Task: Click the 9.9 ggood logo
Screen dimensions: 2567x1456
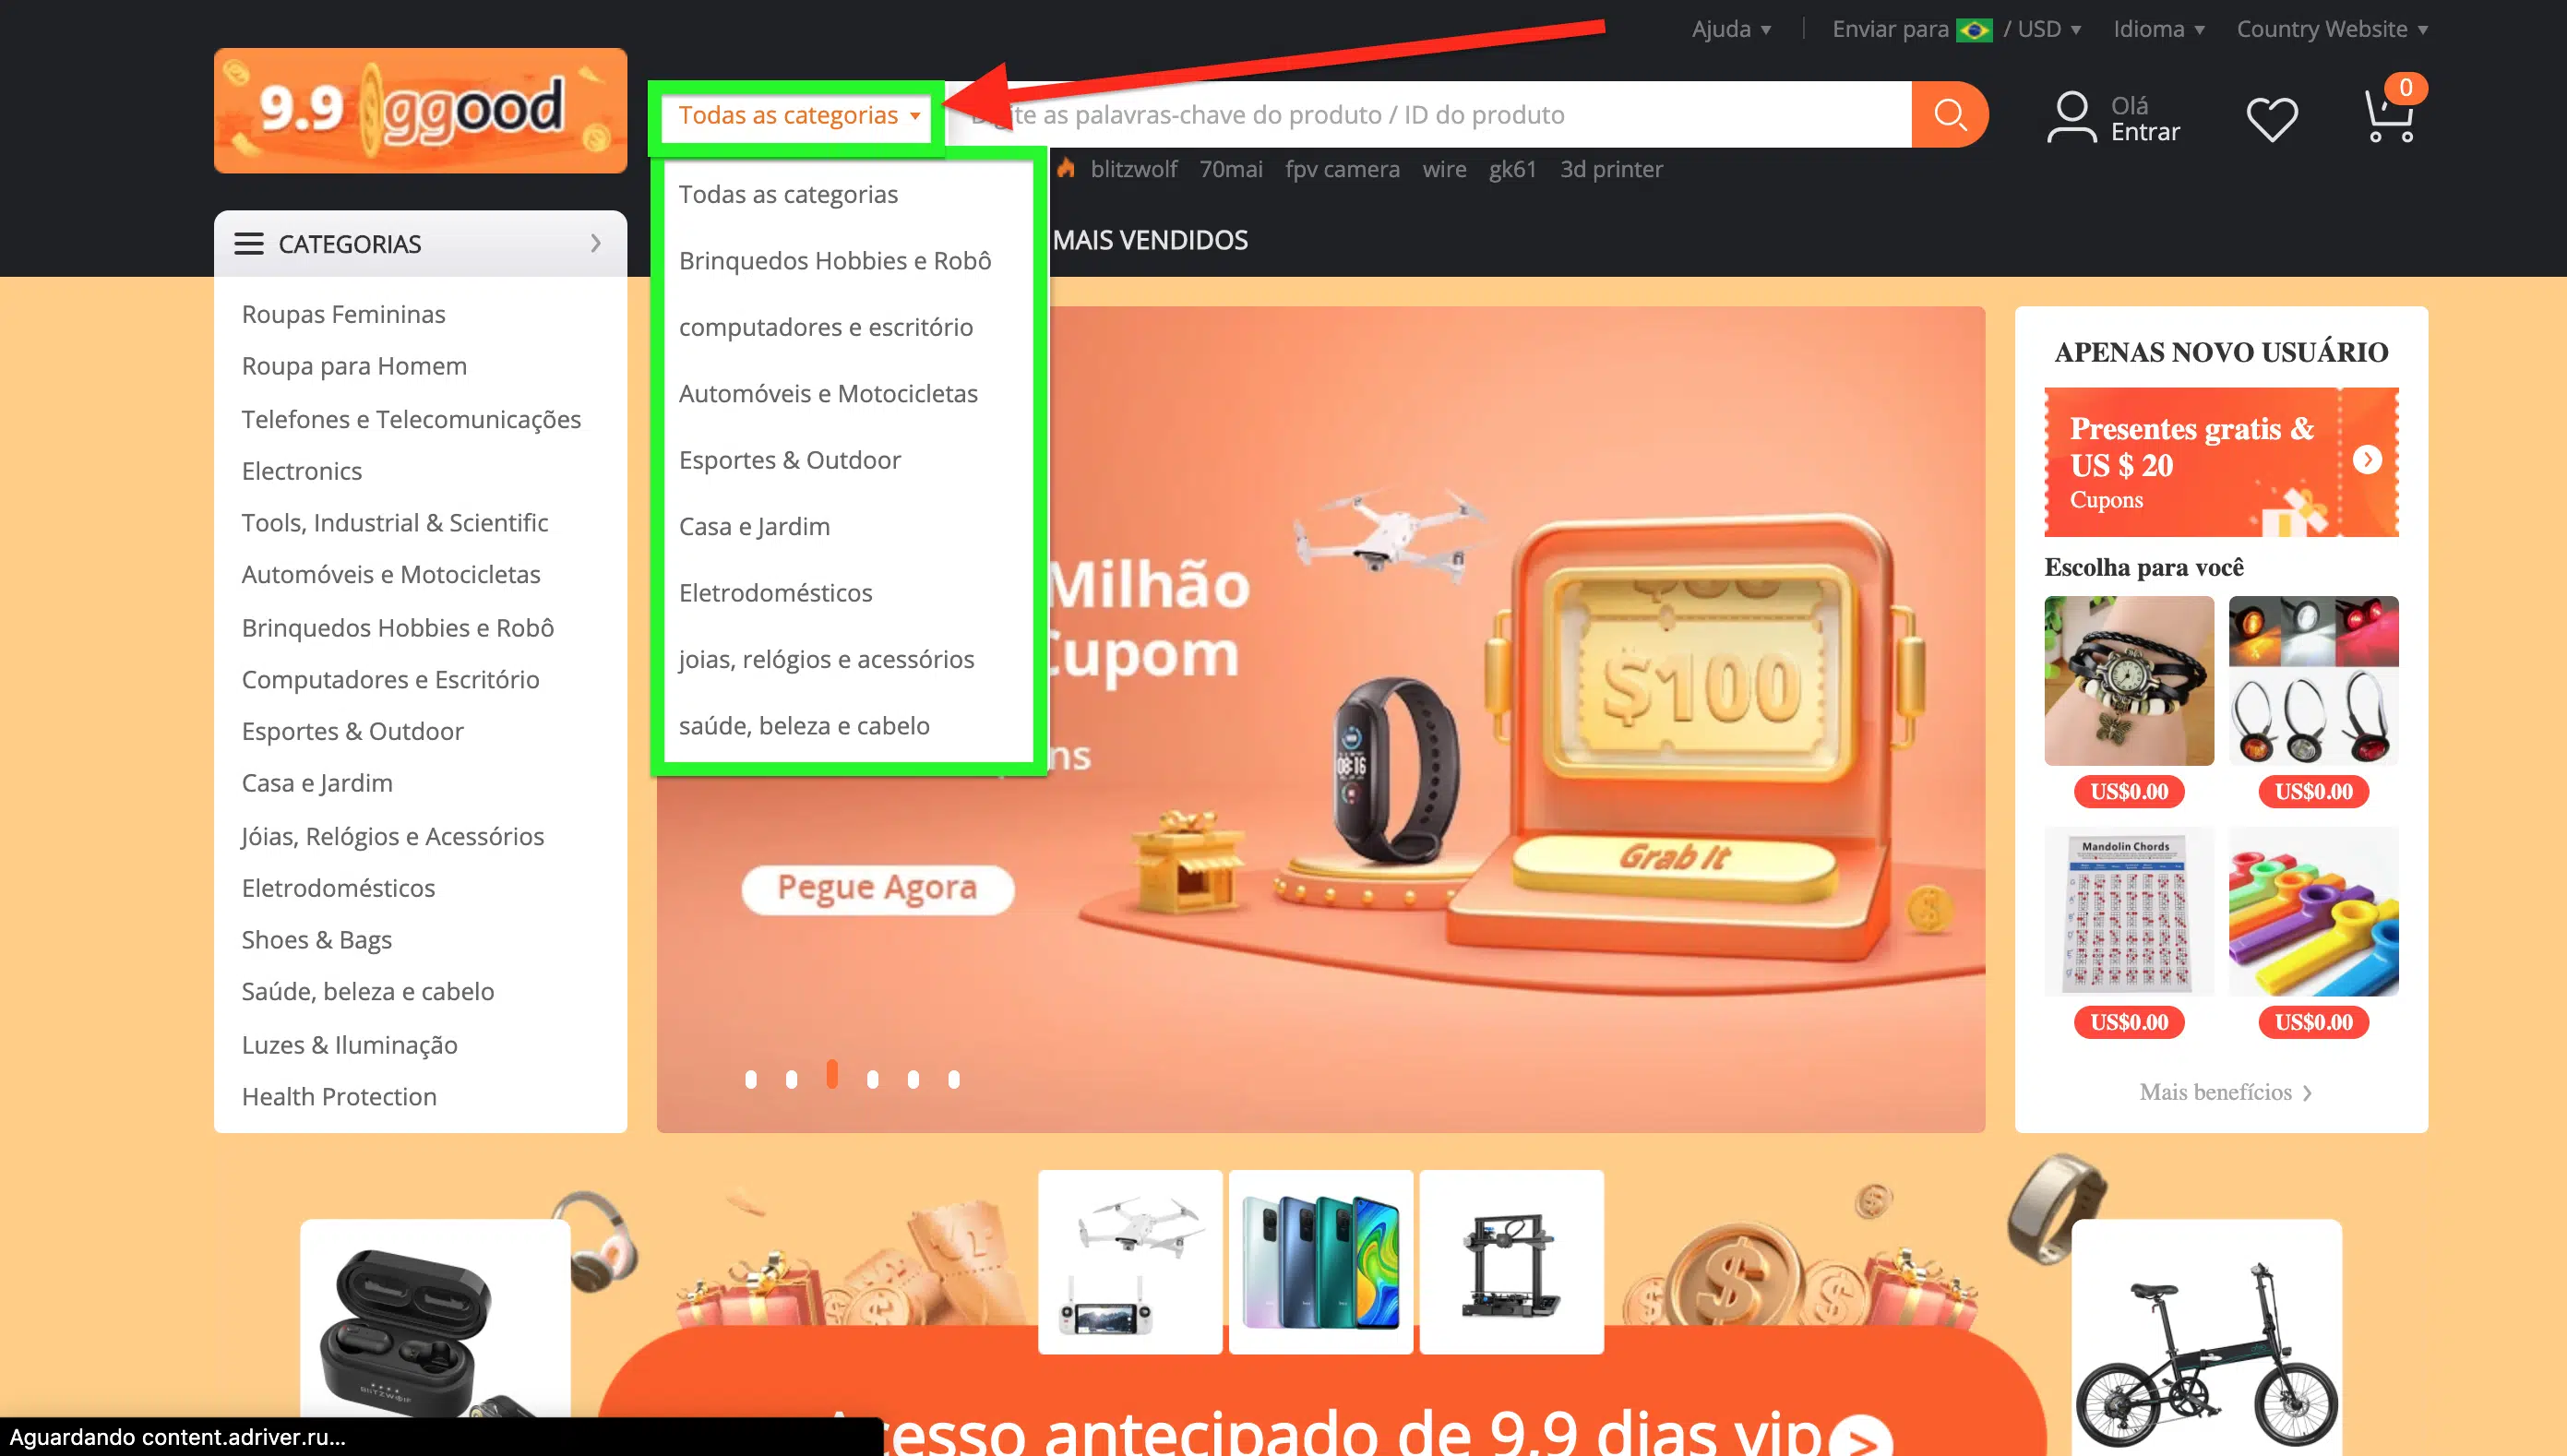Action: click(420, 110)
